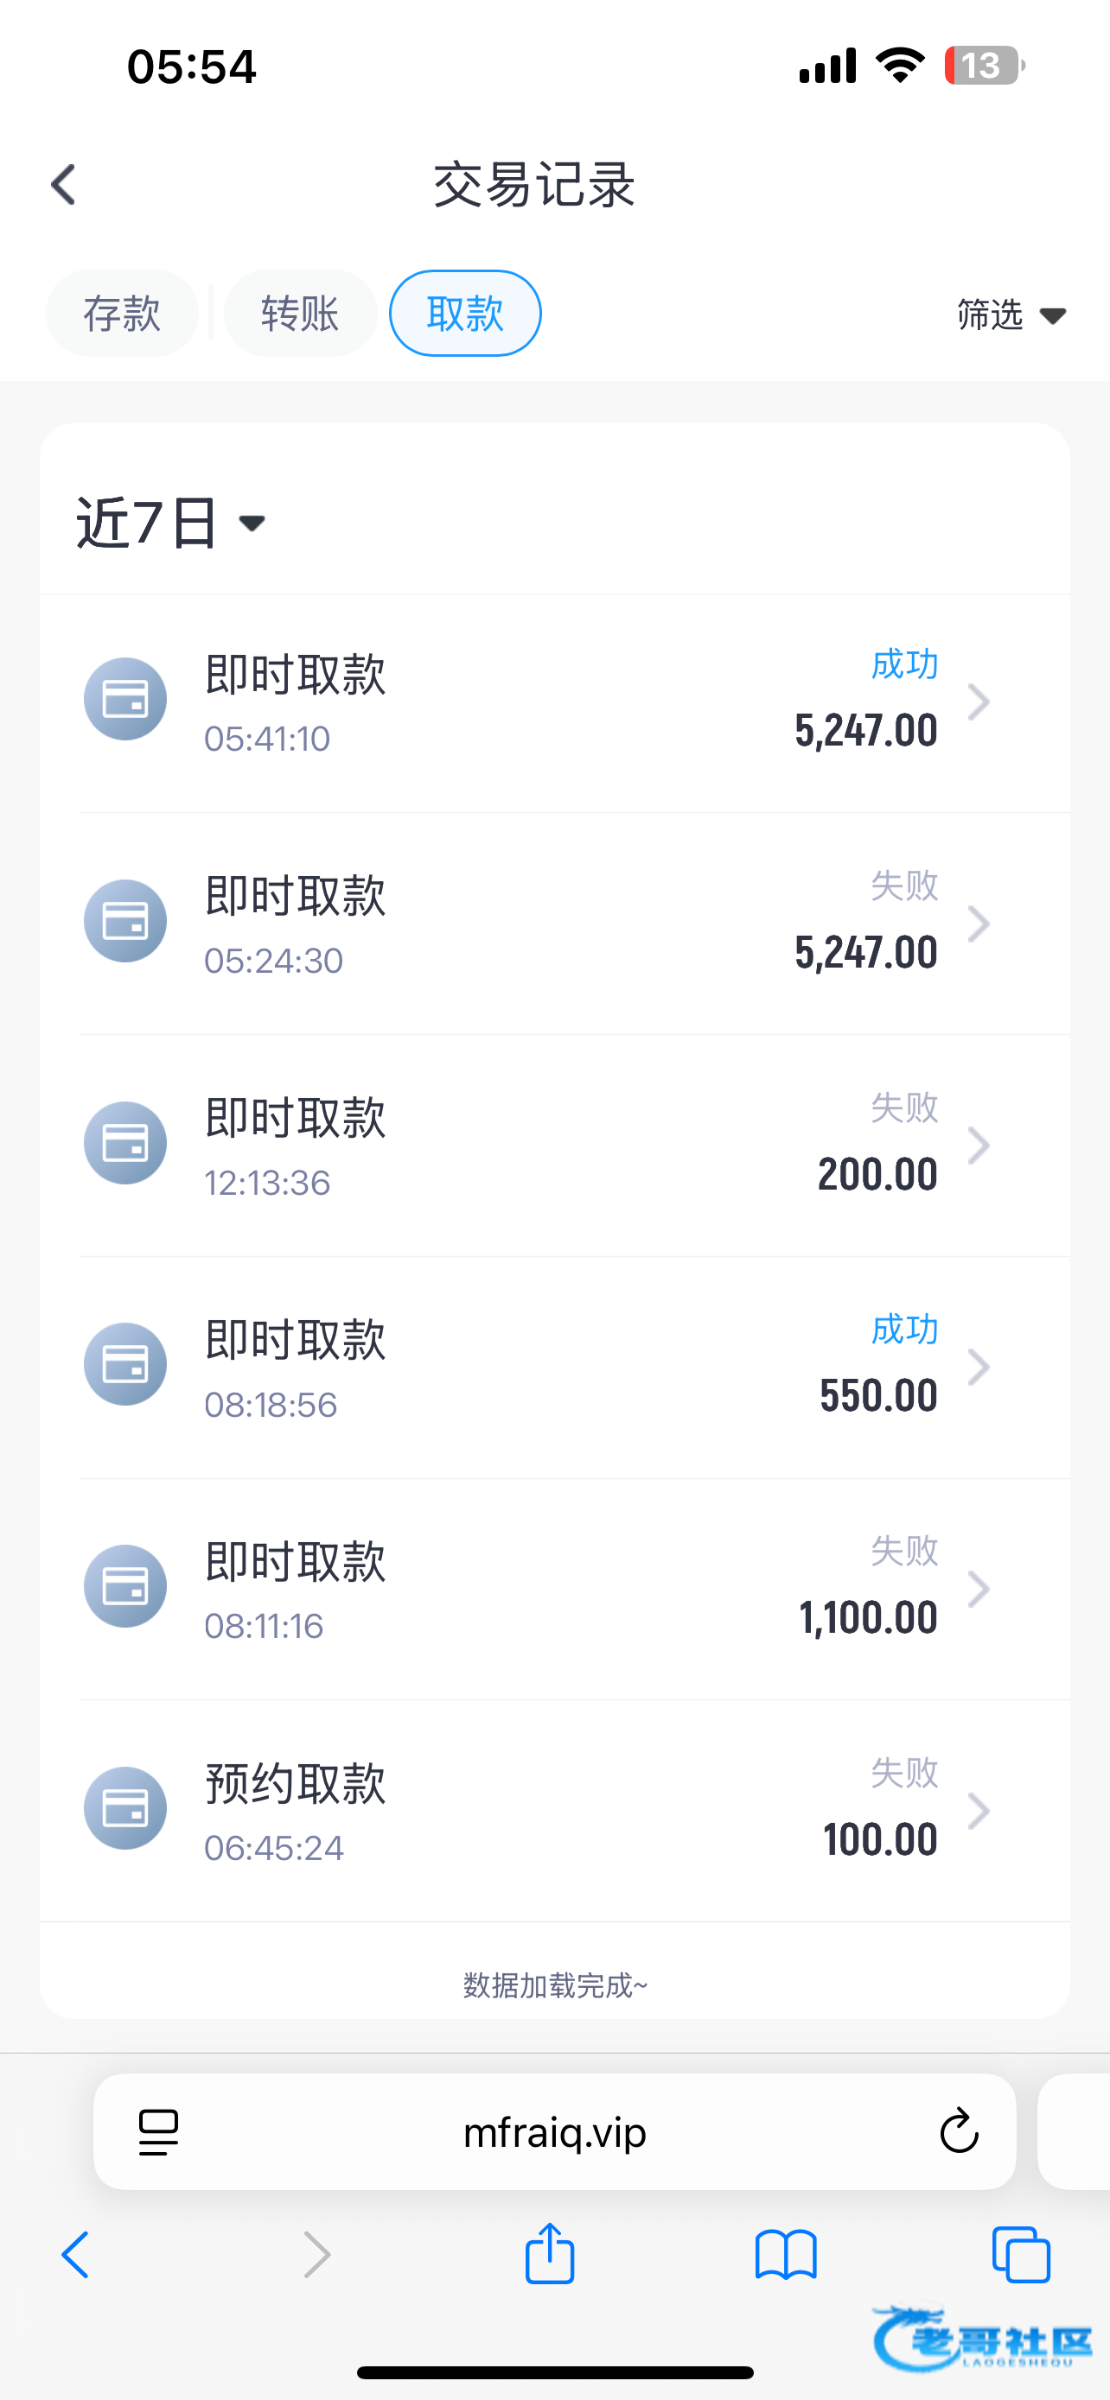The width and height of the screenshot is (1110, 2400).
Task: Tap the Safari share icon
Action: (x=549, y=2255)
